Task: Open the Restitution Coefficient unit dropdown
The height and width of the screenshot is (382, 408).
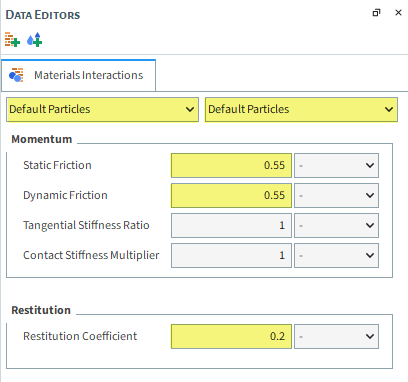Action: [x=336, y=336]
